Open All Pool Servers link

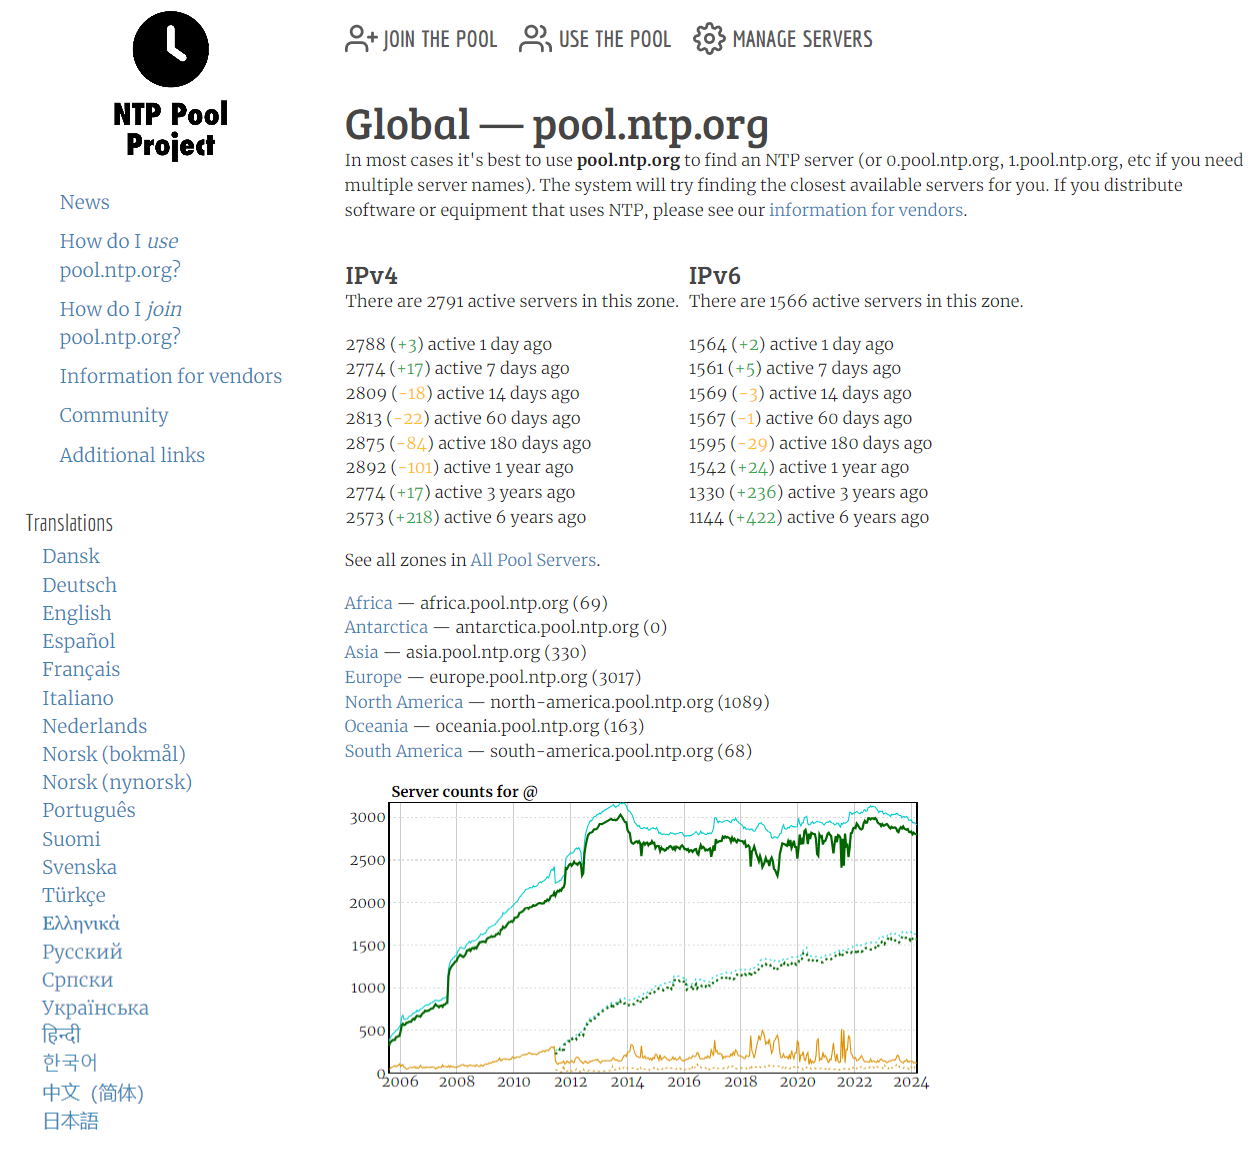click(534, 560)
